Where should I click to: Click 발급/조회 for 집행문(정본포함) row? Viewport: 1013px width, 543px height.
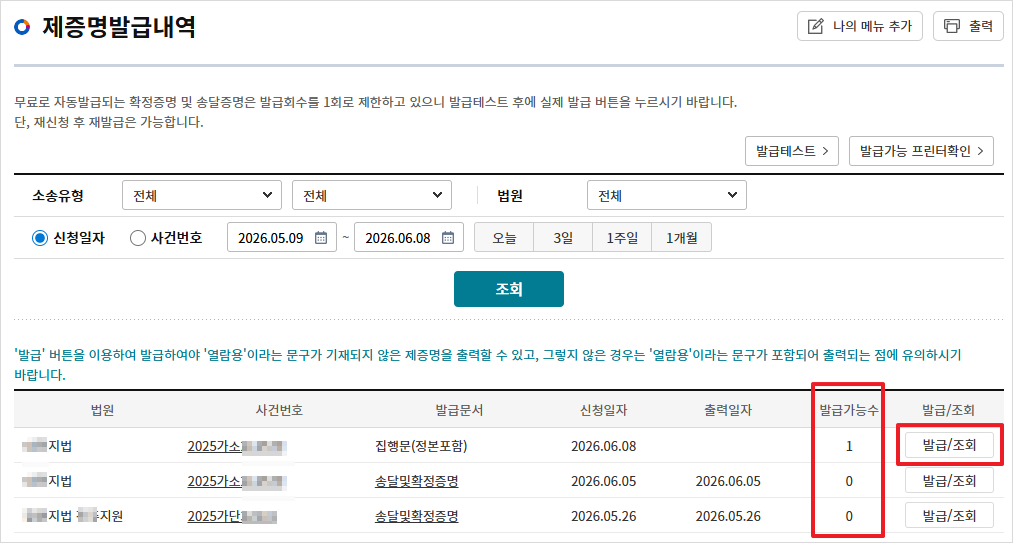click(x=949, y=445)
